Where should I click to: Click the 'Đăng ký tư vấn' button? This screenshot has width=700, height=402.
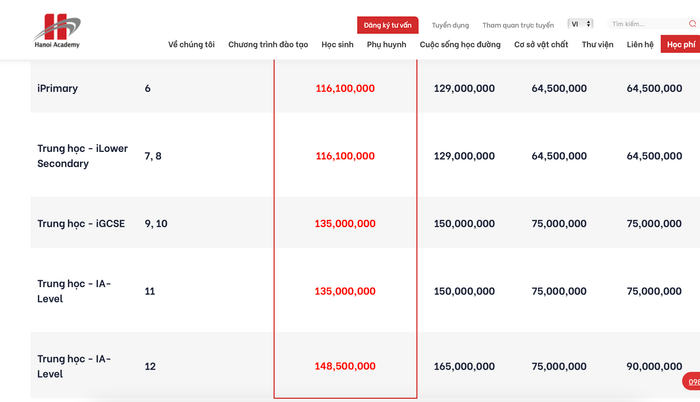pos(387,25)
